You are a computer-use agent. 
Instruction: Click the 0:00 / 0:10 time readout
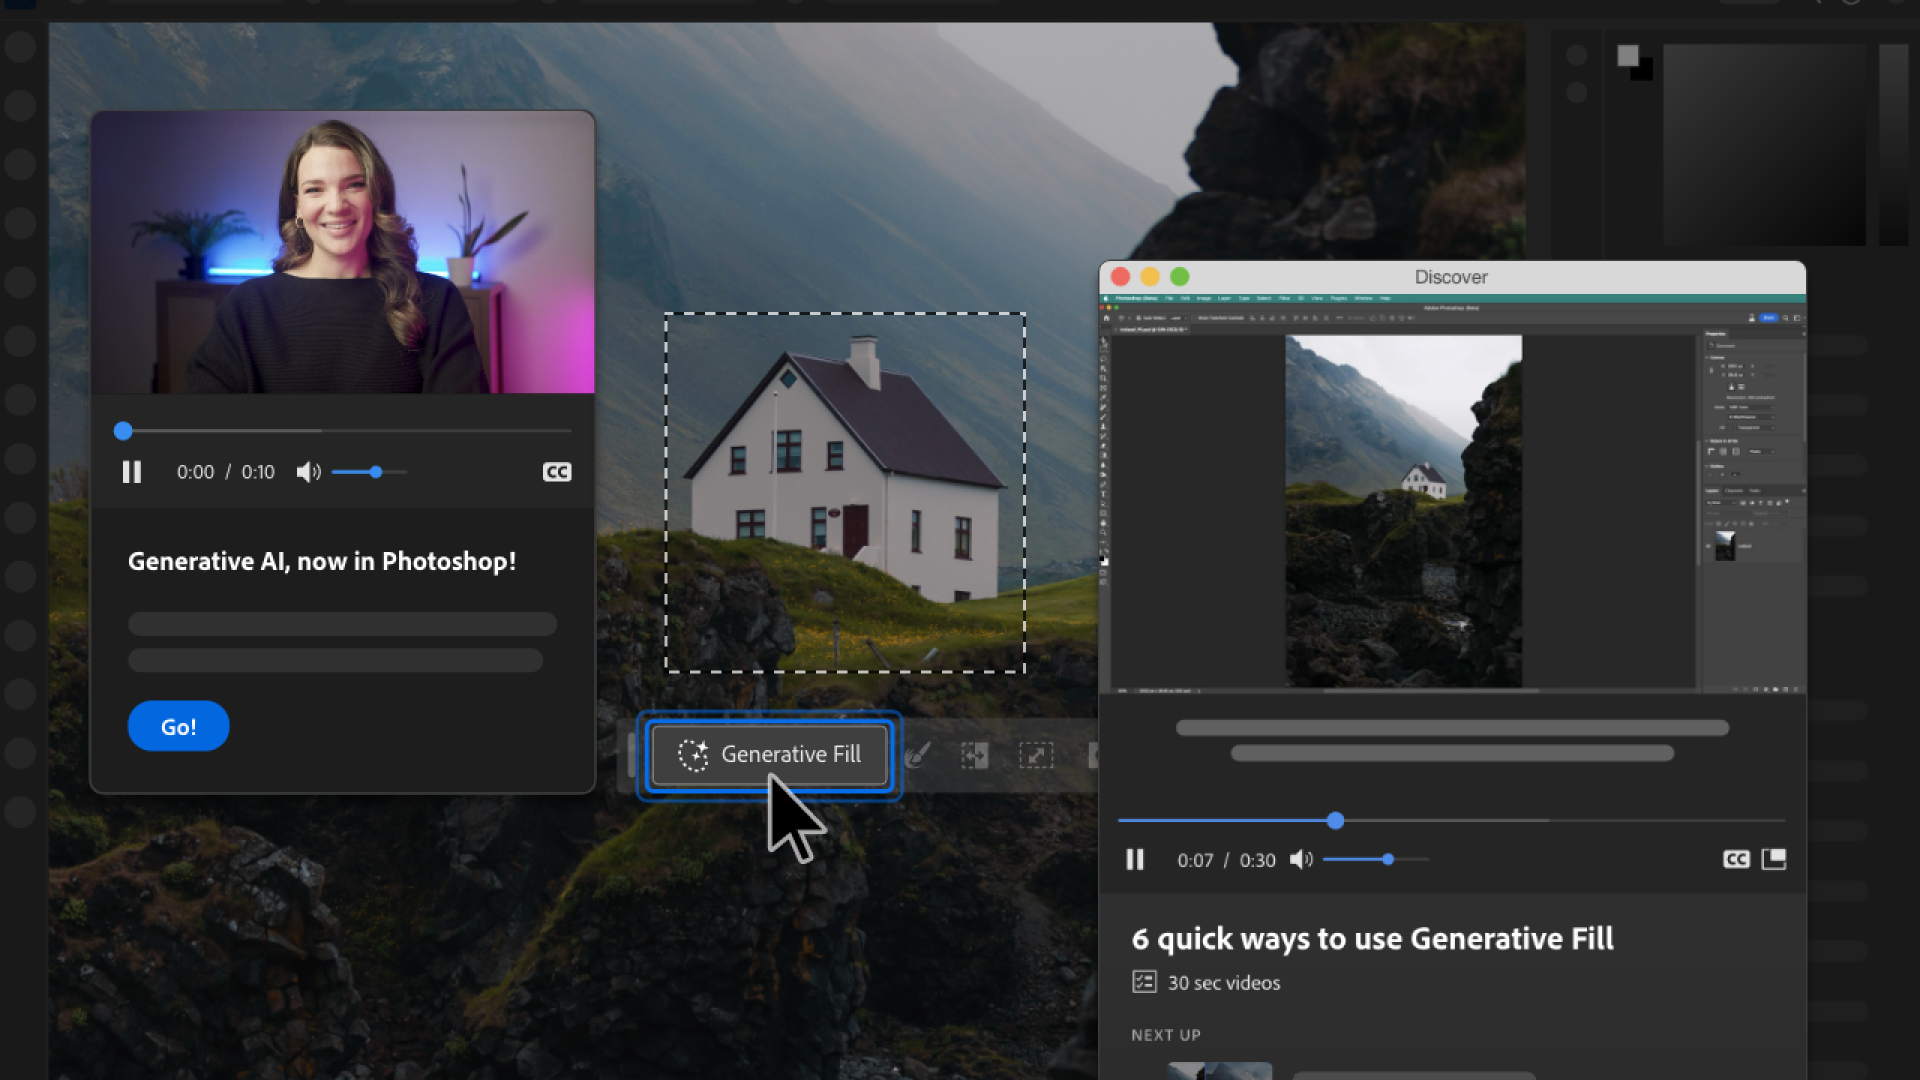coord(226,472)
